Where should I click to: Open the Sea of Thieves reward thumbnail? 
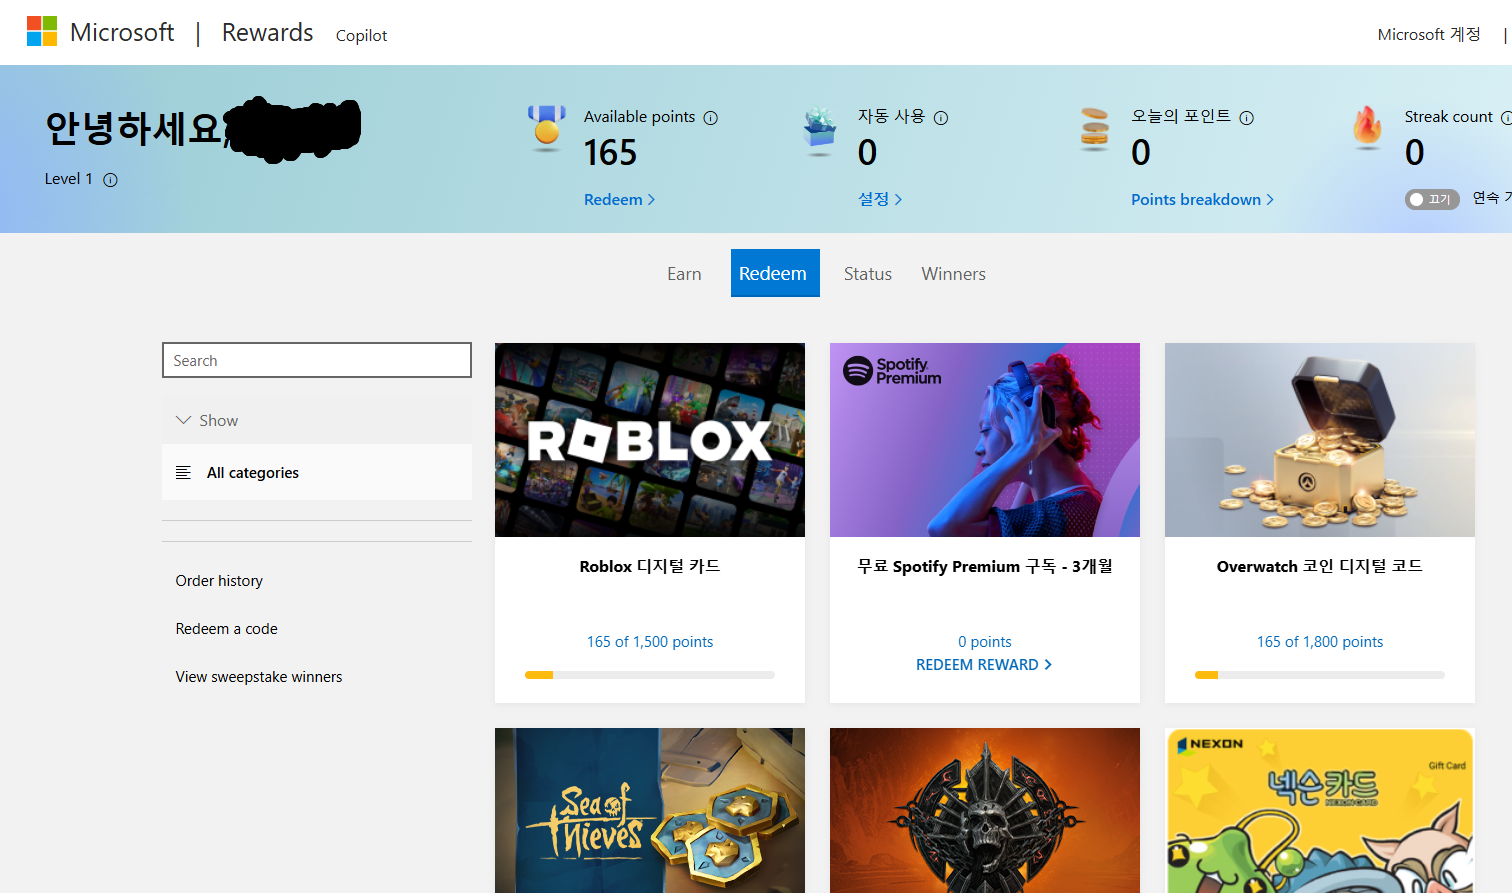(650, 810)
